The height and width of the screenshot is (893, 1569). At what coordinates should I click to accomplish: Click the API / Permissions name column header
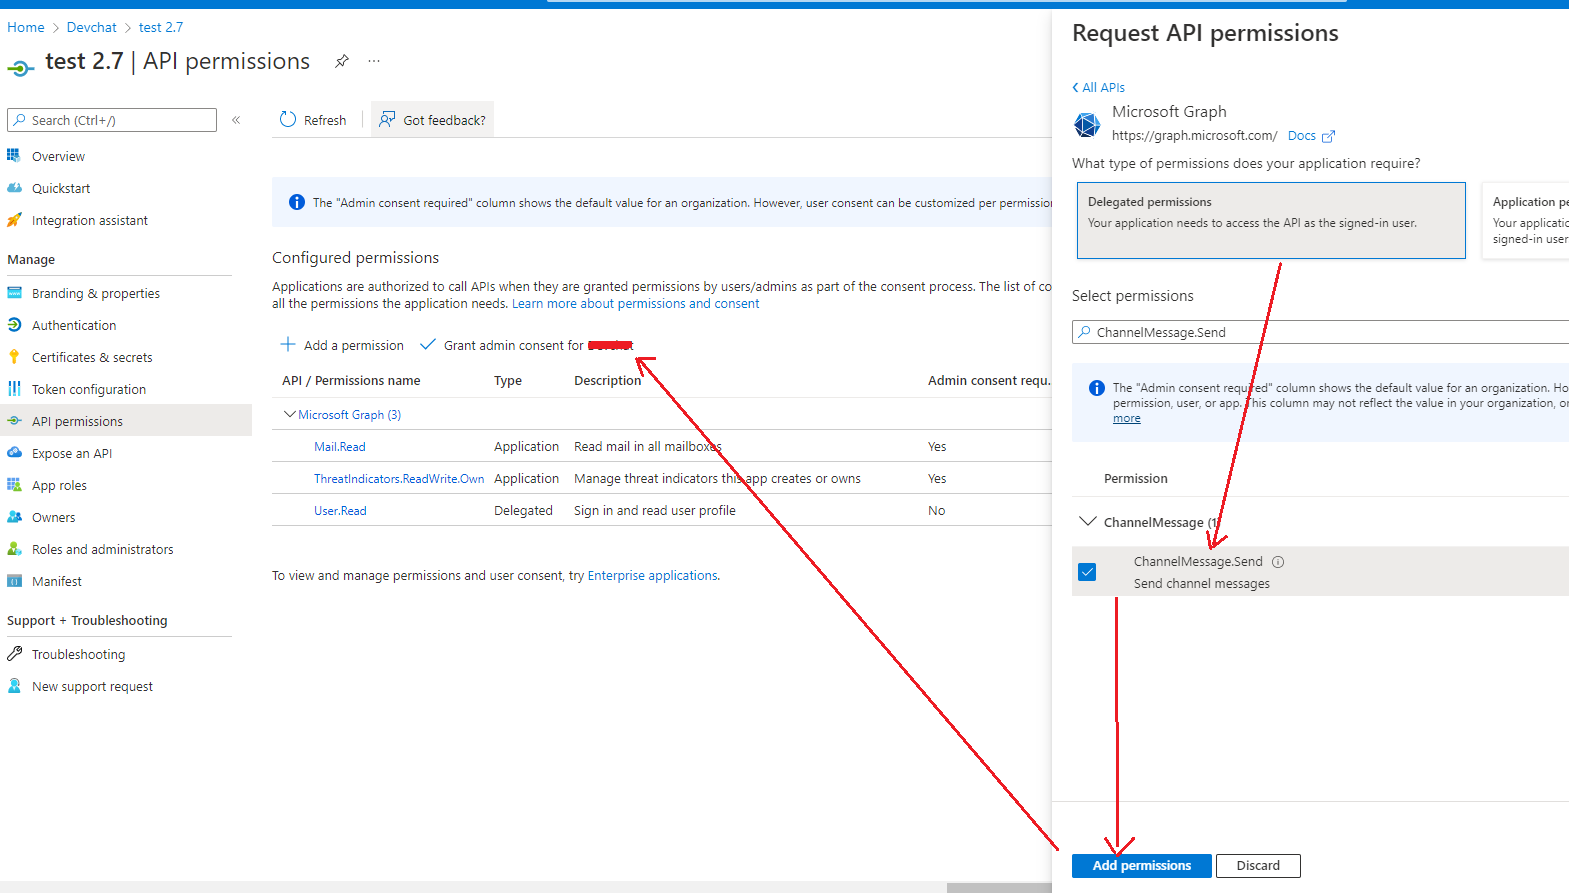click(351, 381)
